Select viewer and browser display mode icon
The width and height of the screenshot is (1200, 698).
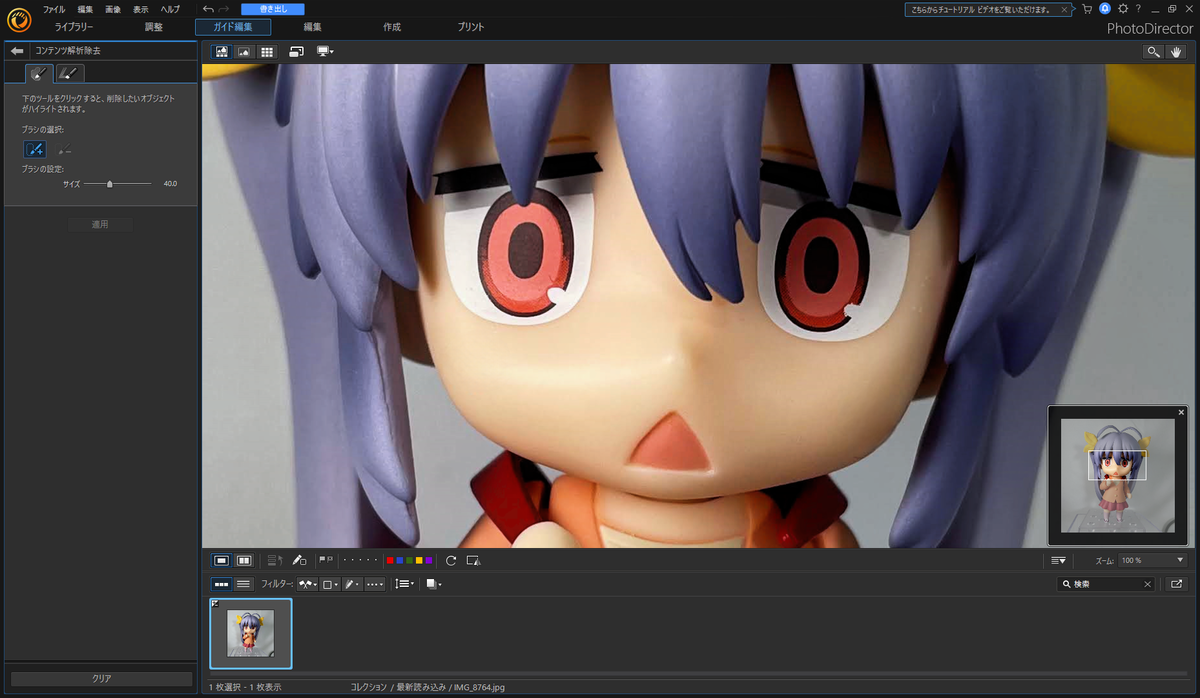[x=222, y=51]
